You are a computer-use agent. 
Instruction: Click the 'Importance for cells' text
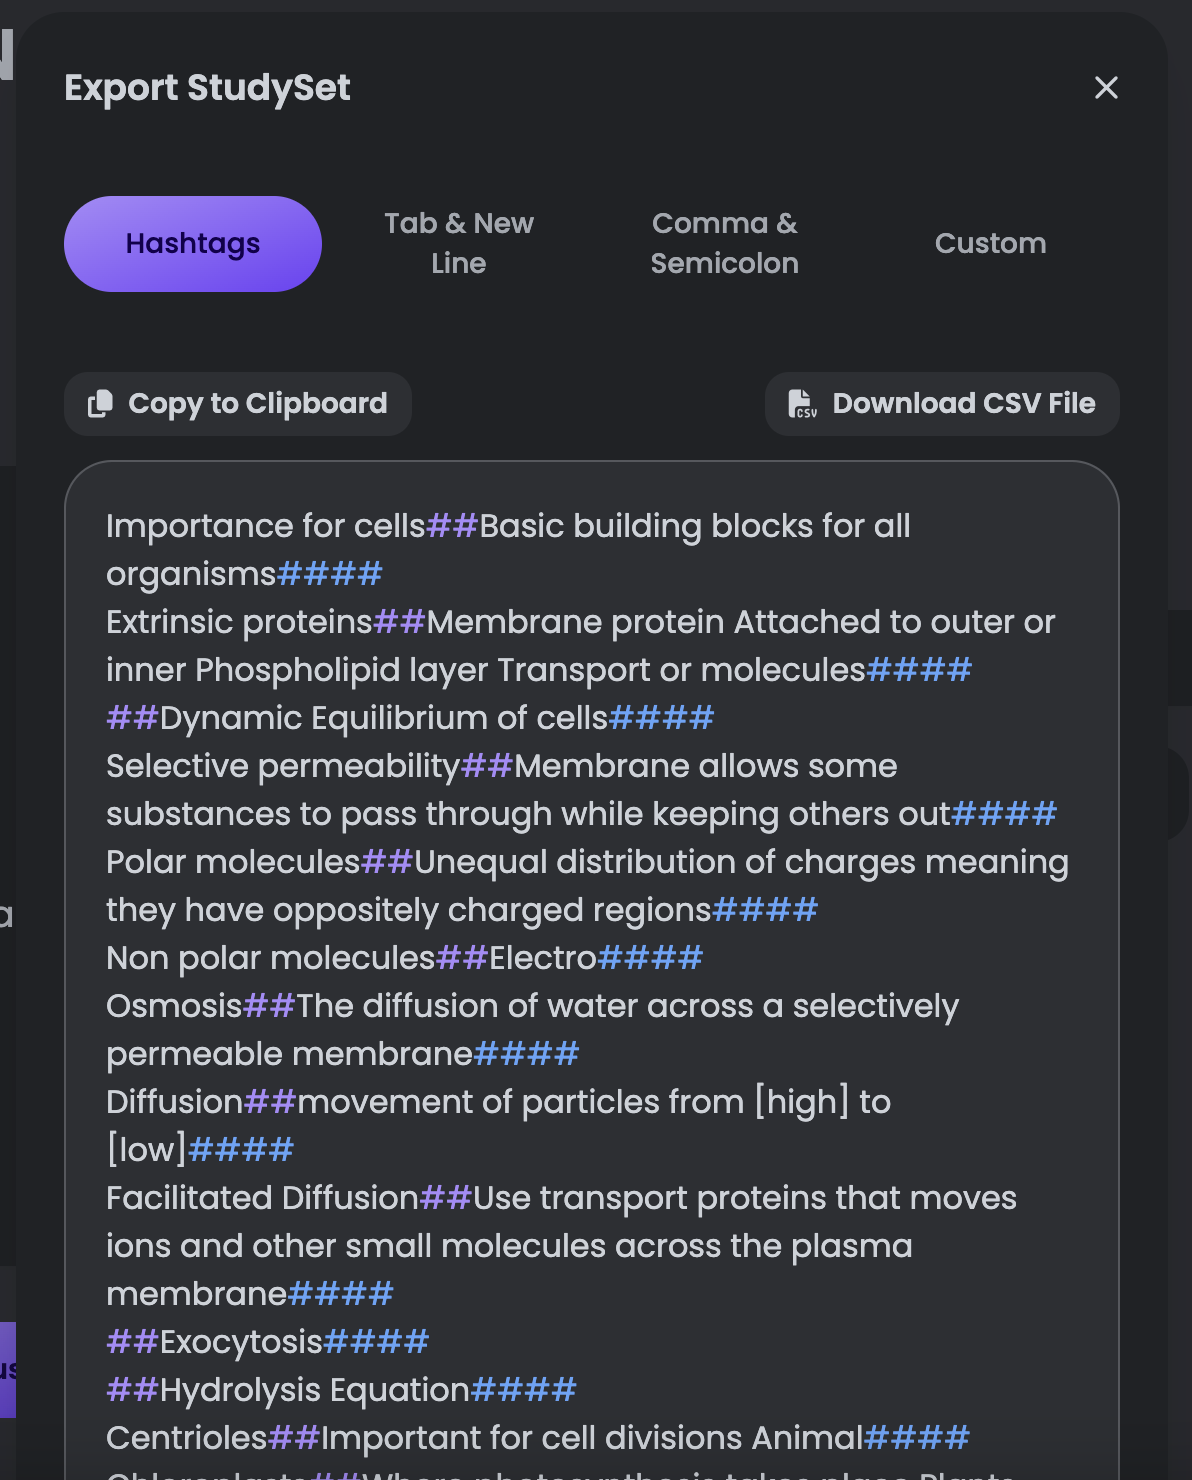pyautogui.click(x=266, y=526)
